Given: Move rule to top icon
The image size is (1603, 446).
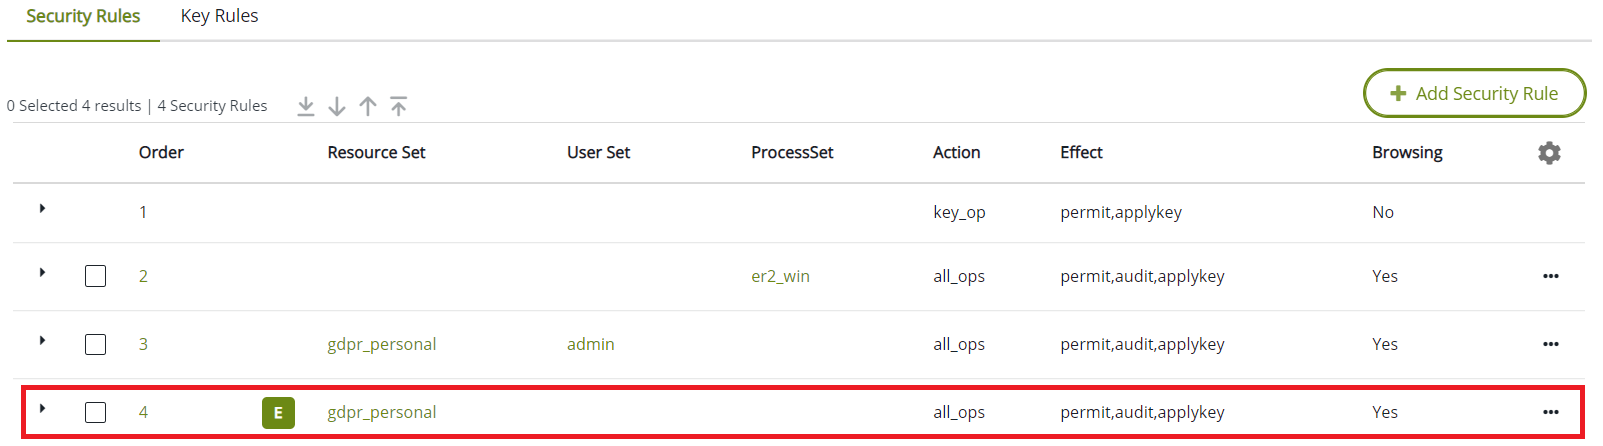Looking at the screenshot, I should [399, 106].
